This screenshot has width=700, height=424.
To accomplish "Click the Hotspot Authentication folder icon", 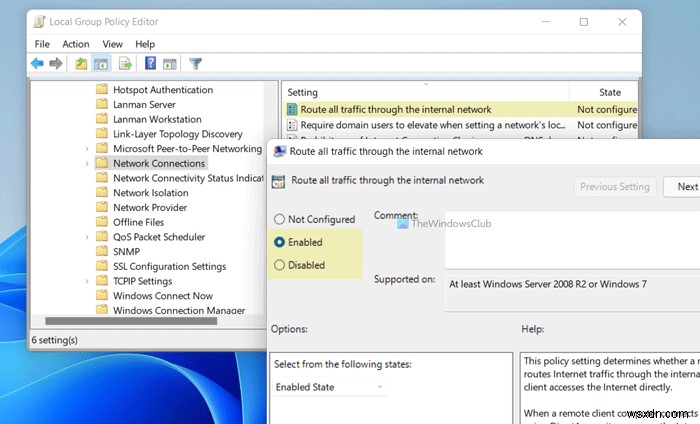I will click(x=102, y=89).
